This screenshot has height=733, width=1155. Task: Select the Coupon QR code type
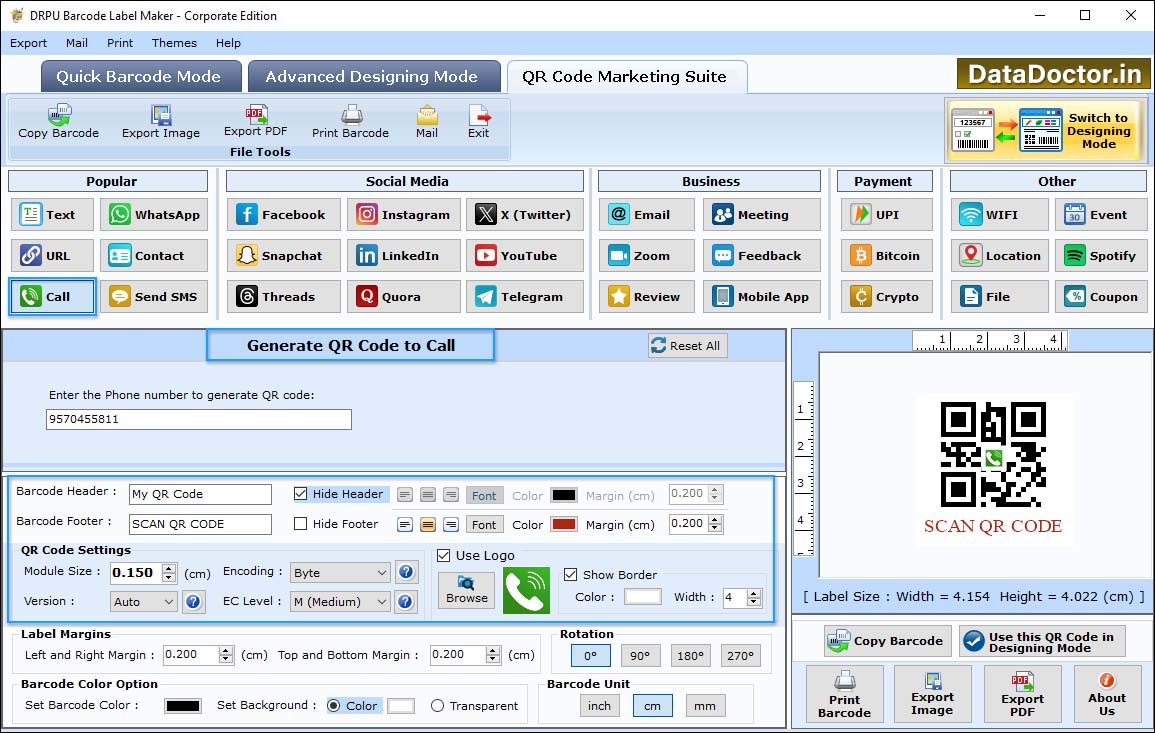1101,297
